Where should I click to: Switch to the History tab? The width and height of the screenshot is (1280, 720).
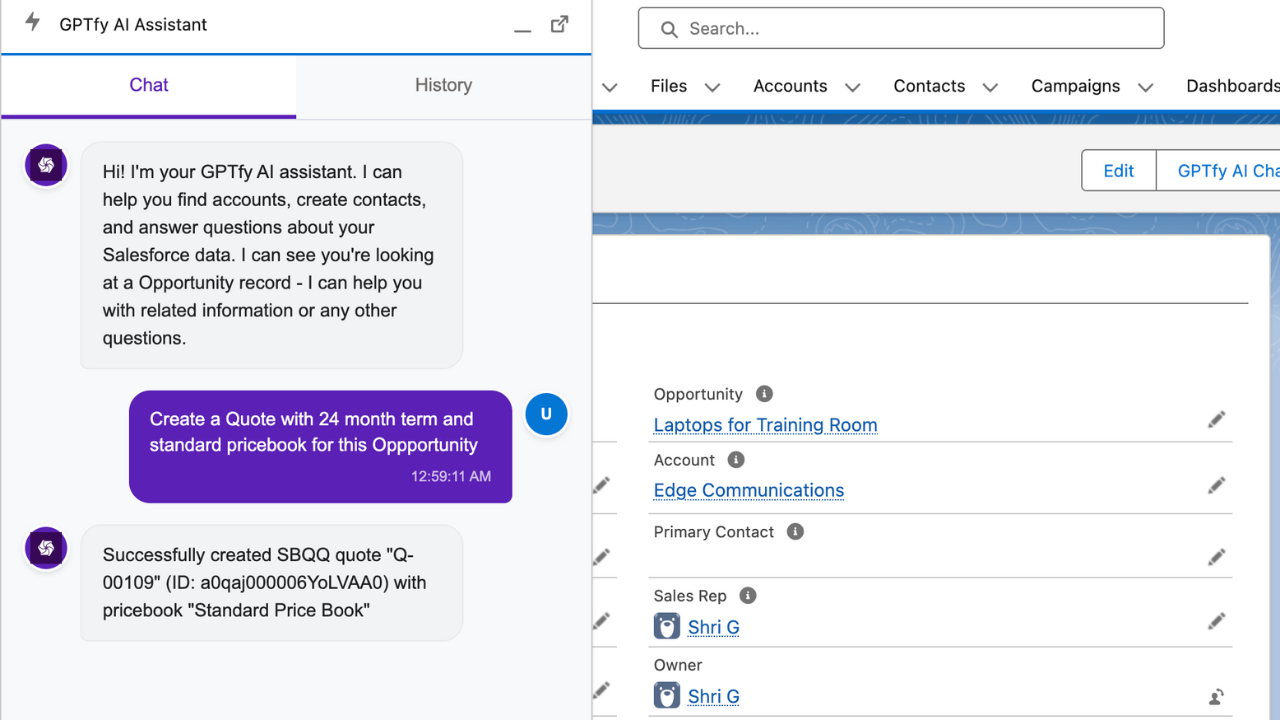[443, 85]
